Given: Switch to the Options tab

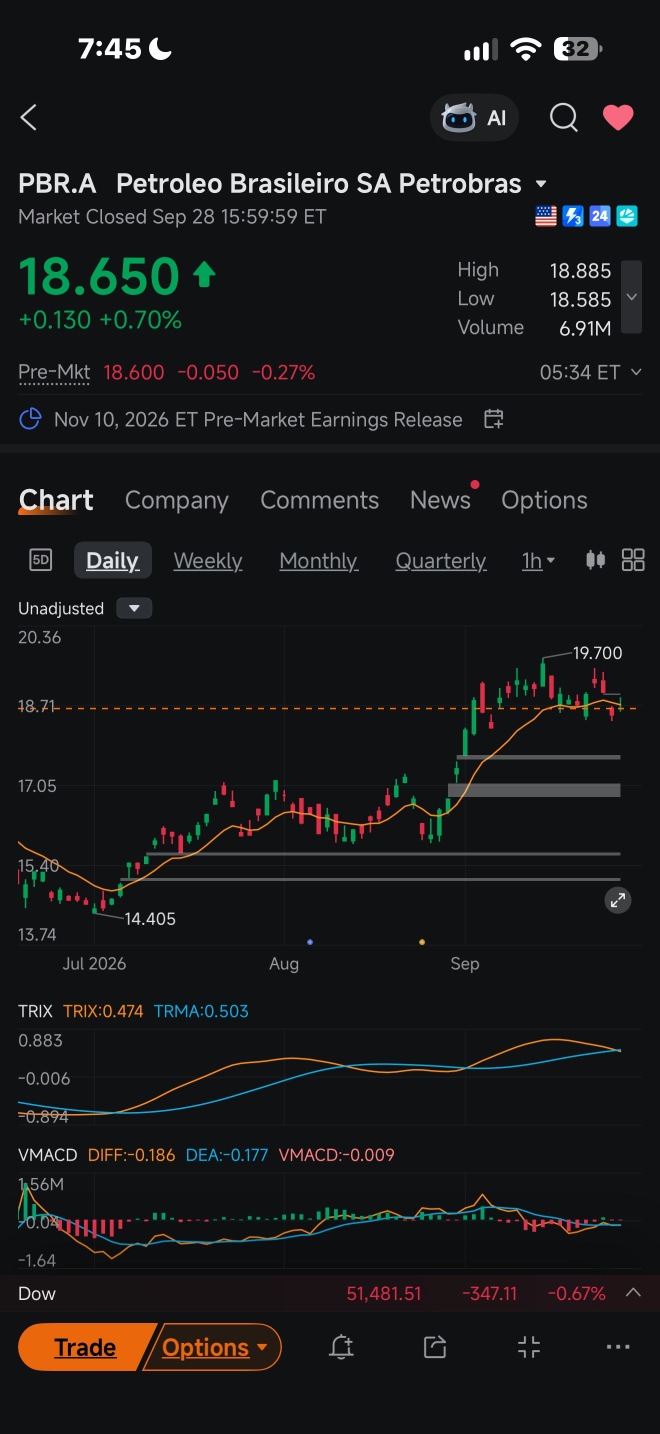Looking at the screenshot, I should [x=544, y=500].
